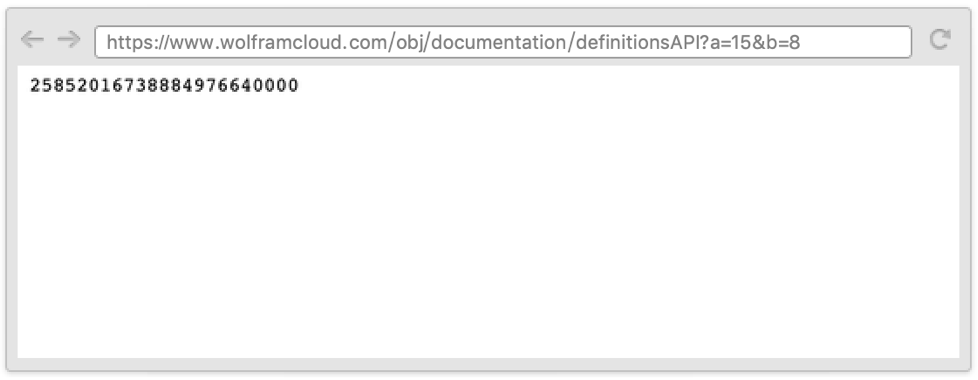Click the leading 2585 digits of the result
This screenshot has height=380, width=978.
54,85
